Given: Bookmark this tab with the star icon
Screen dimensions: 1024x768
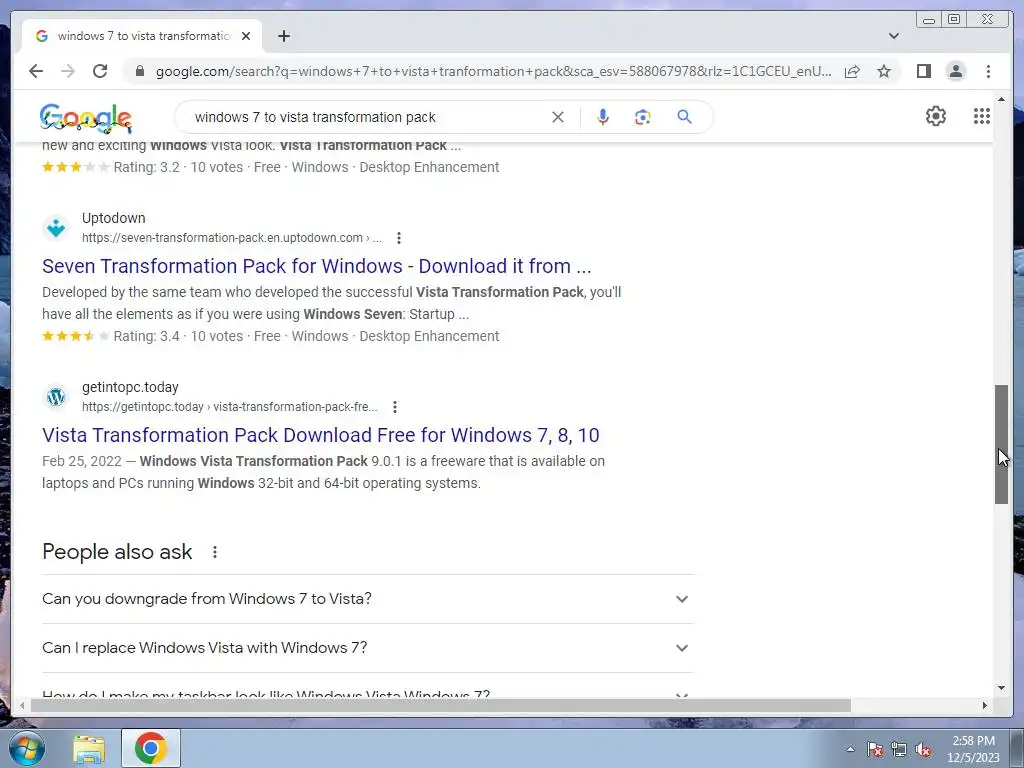Looking at the screenshot, I should click(x=884, y=71).
